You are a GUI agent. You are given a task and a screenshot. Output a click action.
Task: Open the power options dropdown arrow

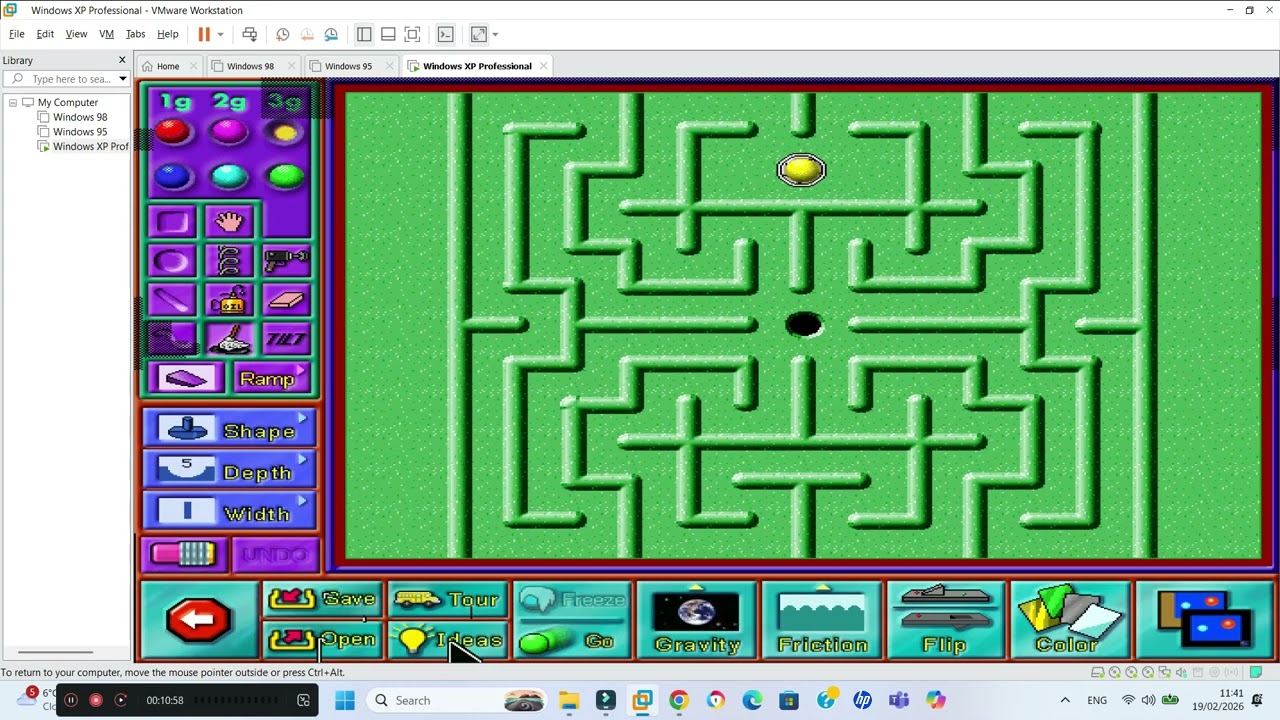(x=220, y=34)
